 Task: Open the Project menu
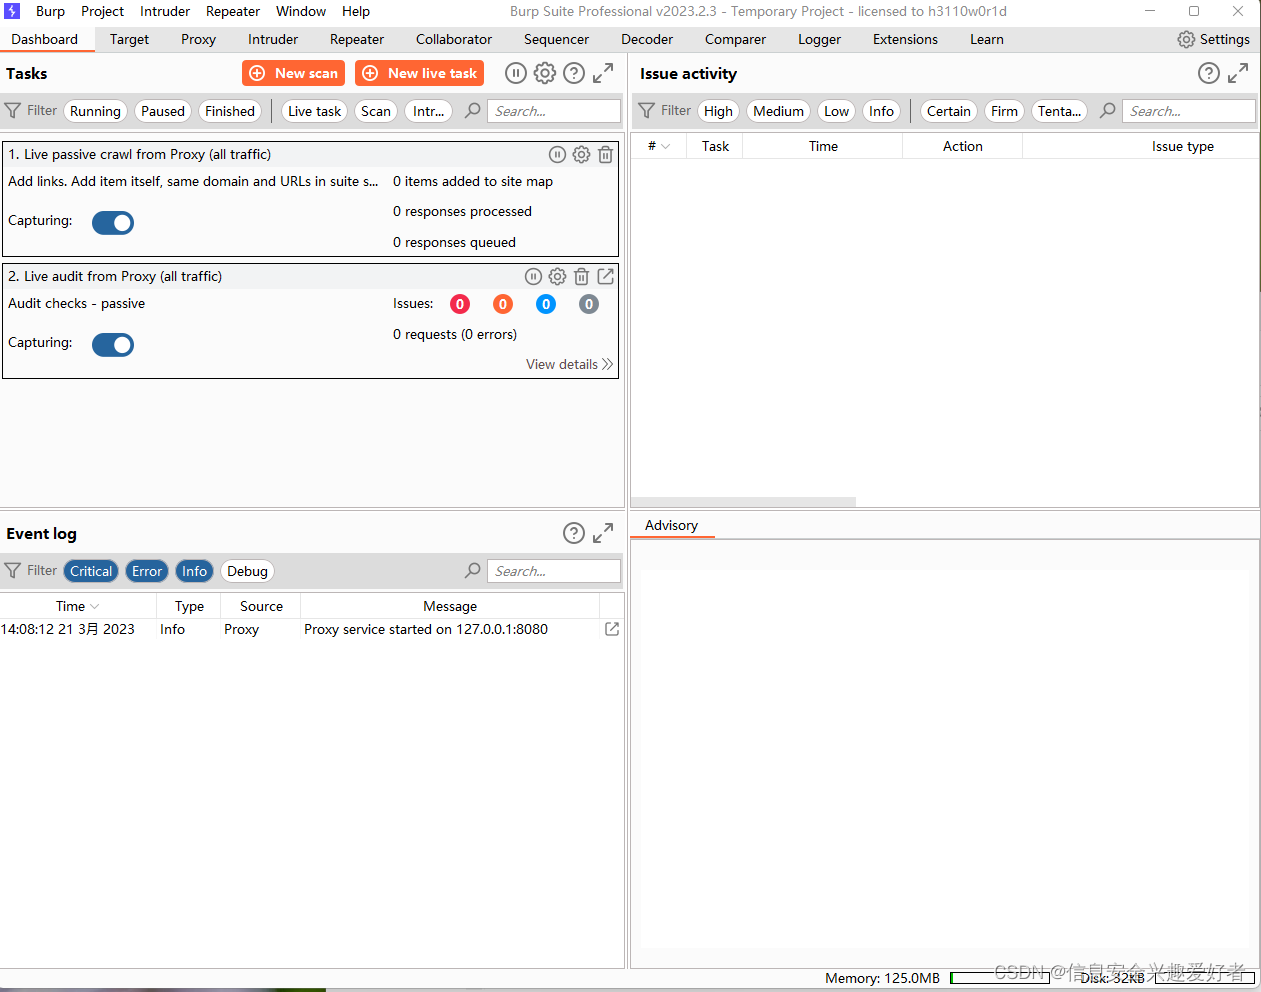point(102,11)
